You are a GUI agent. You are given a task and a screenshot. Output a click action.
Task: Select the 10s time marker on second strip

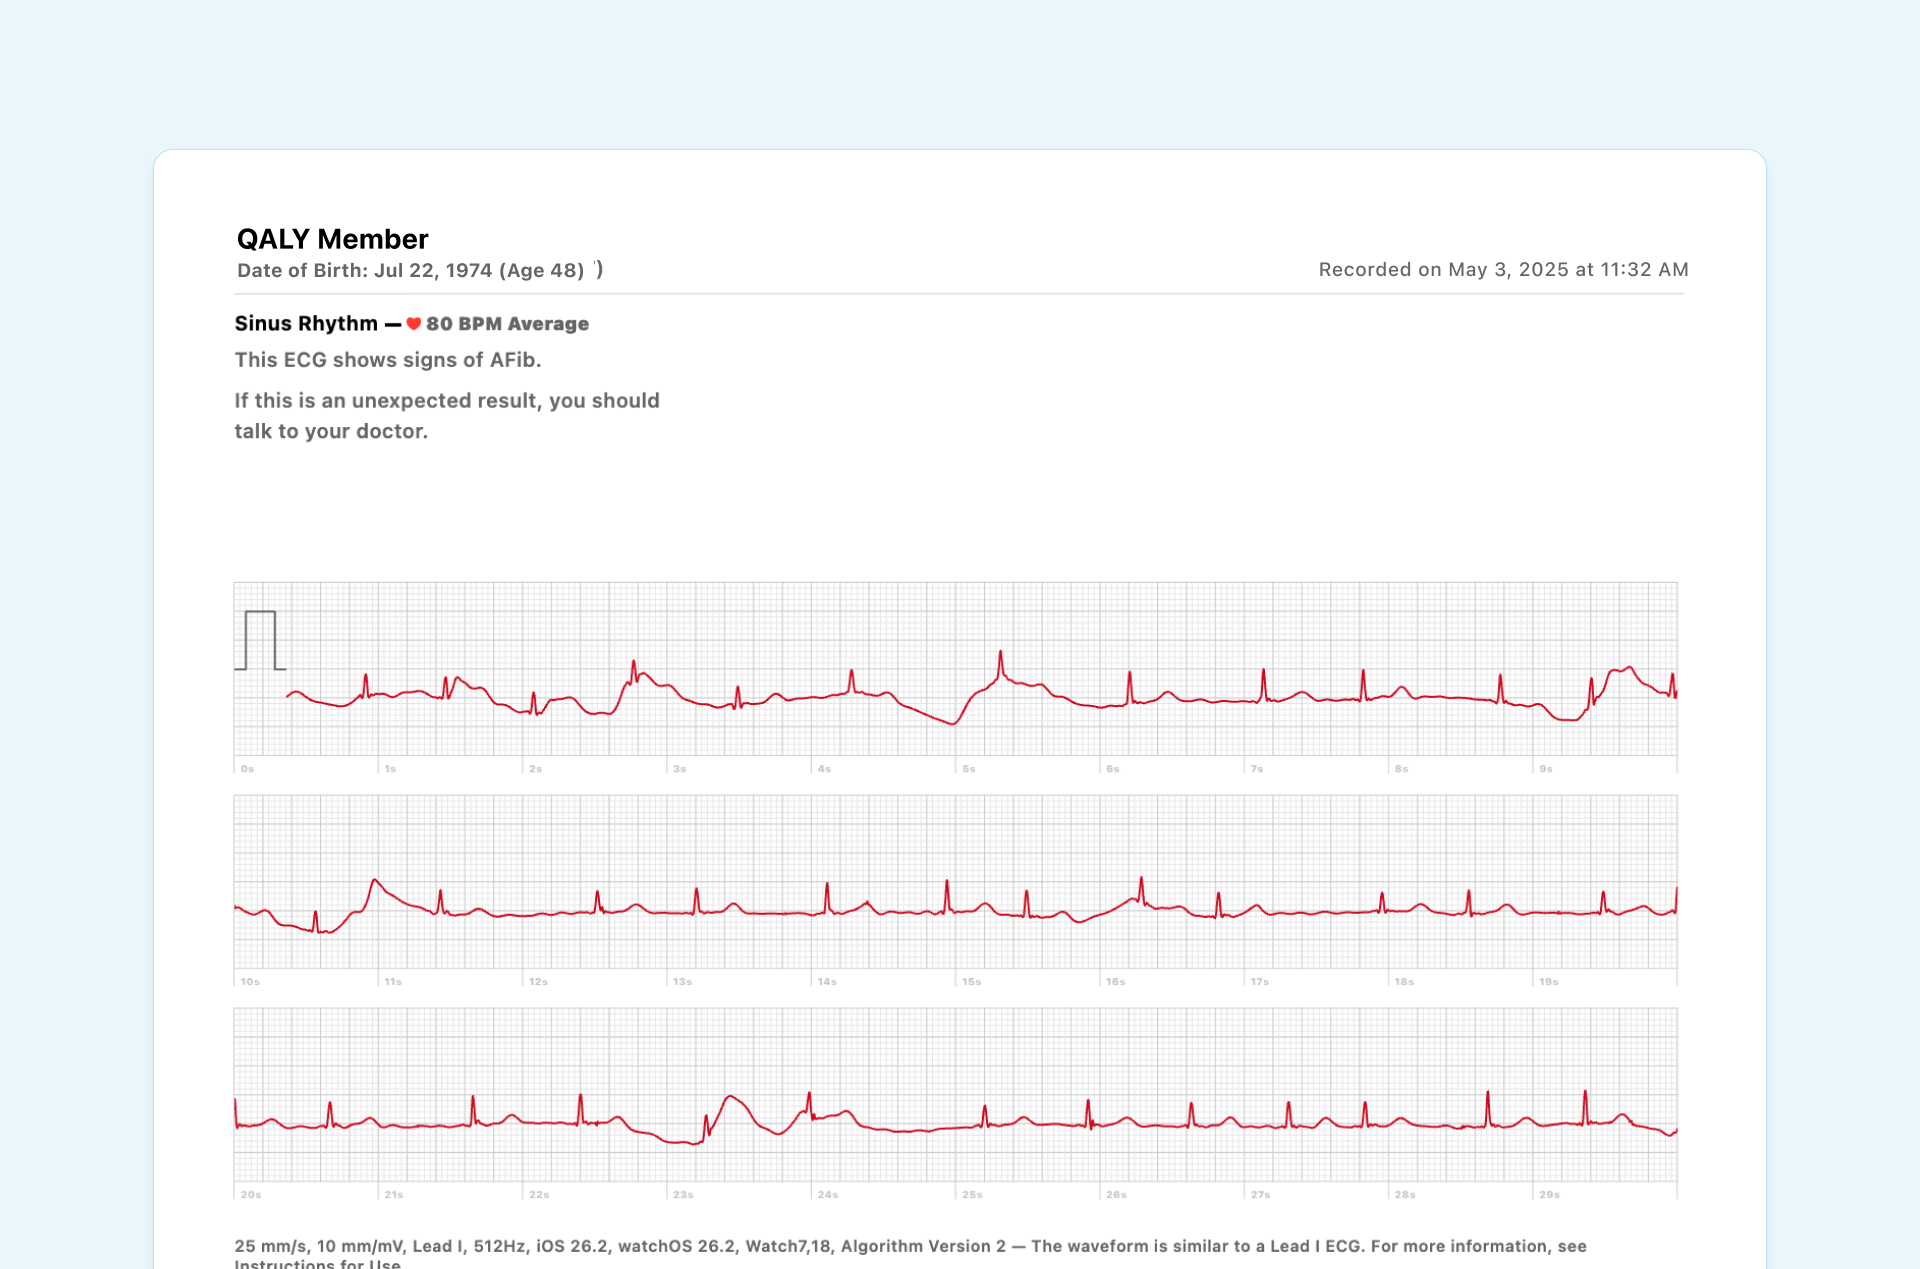[251, 981]
